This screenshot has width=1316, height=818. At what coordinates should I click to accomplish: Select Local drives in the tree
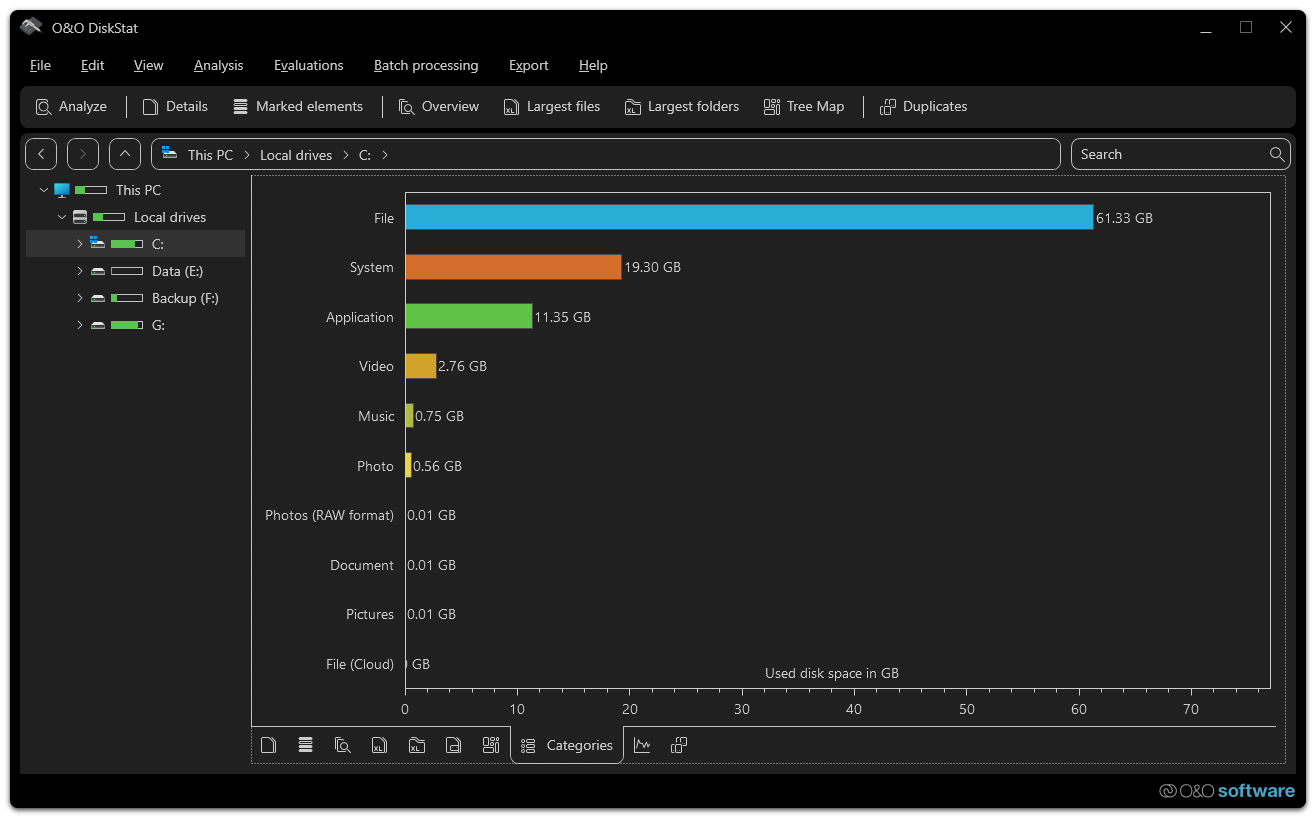click(x=170, y=217)
